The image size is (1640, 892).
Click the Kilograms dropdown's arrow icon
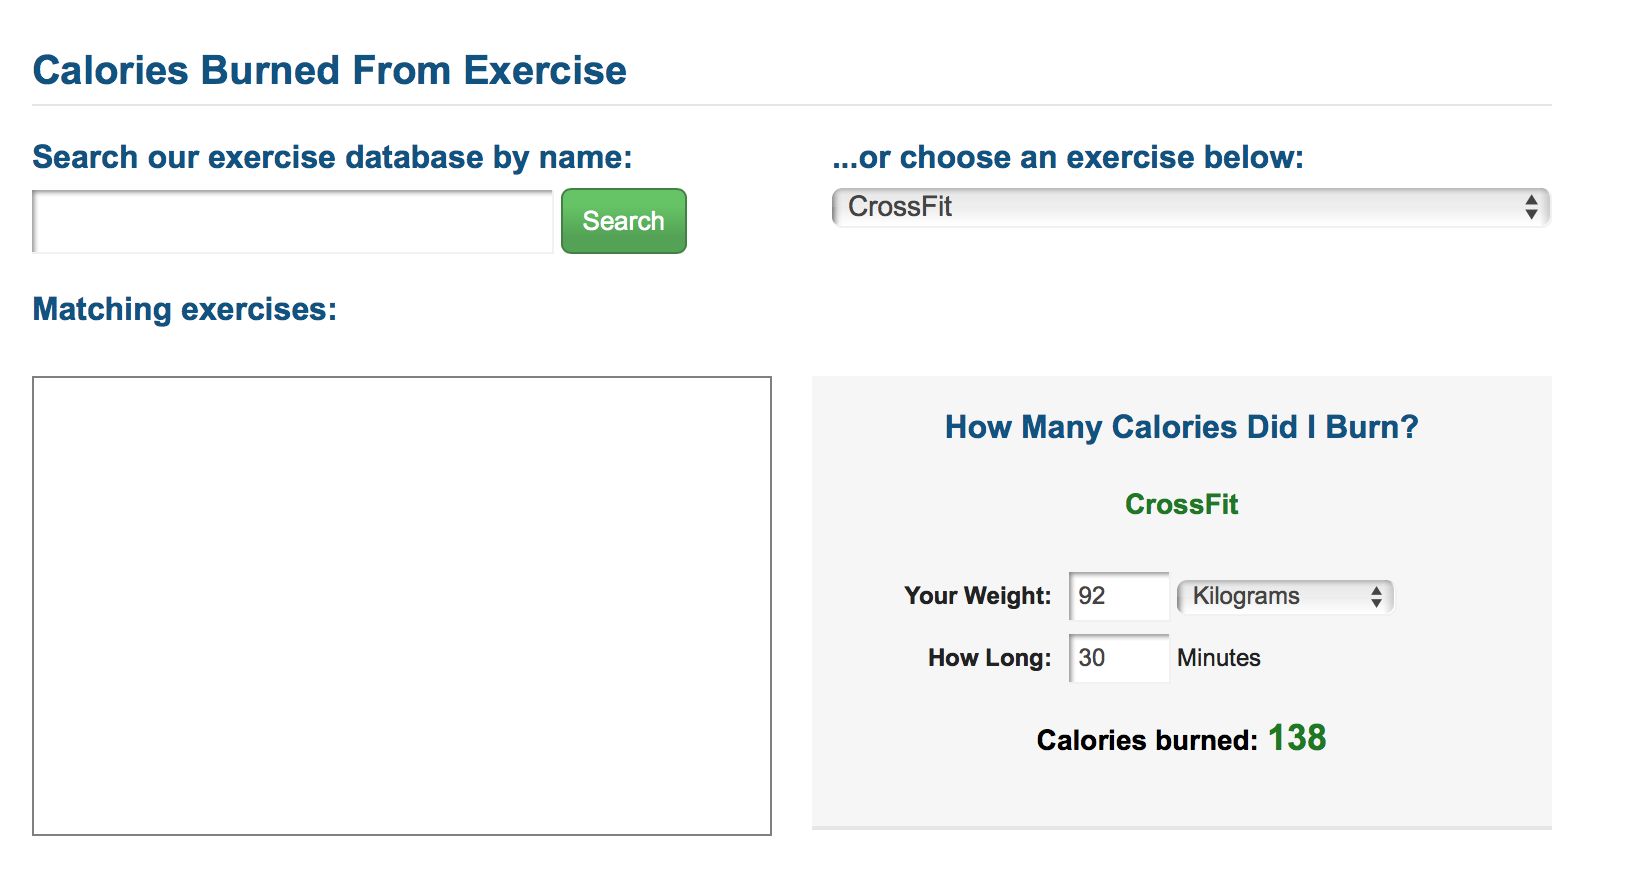(x=1377, y=597)
